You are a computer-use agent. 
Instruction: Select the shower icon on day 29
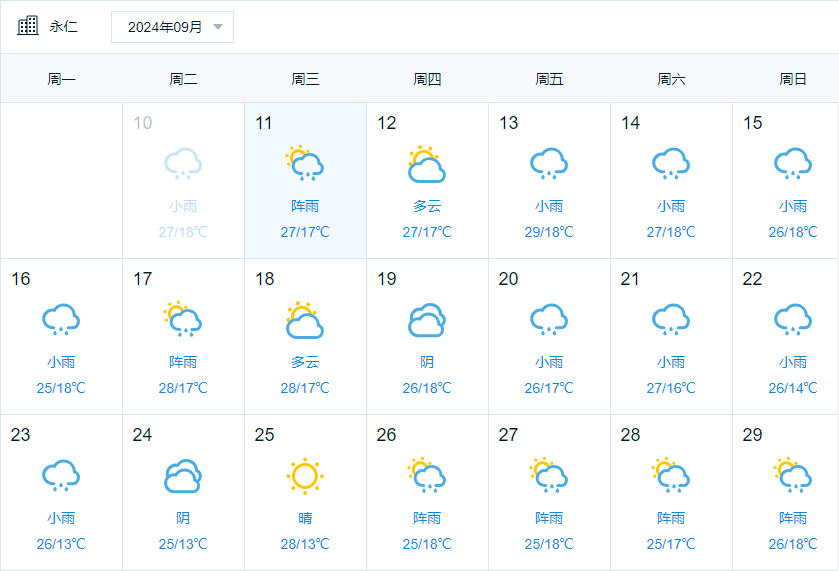[x=792, y=476]
